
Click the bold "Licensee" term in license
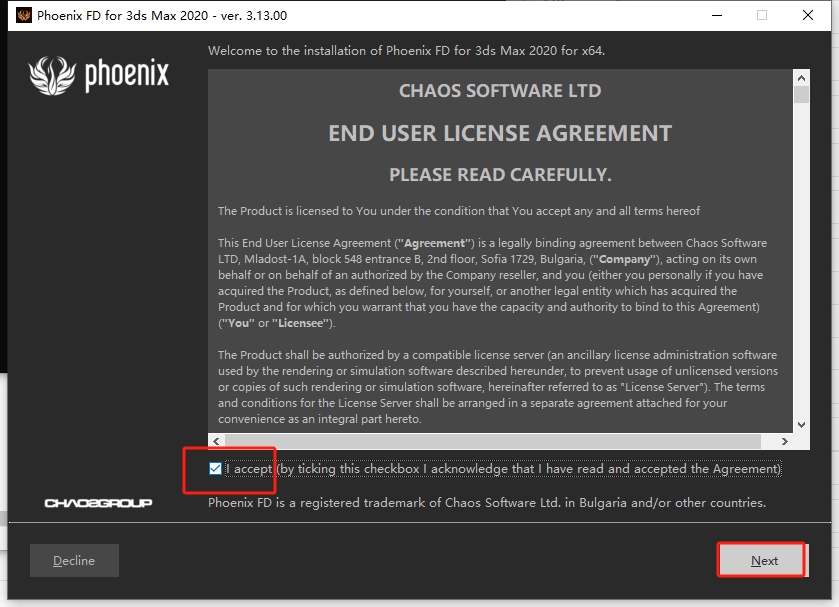(x=300, y=323)
